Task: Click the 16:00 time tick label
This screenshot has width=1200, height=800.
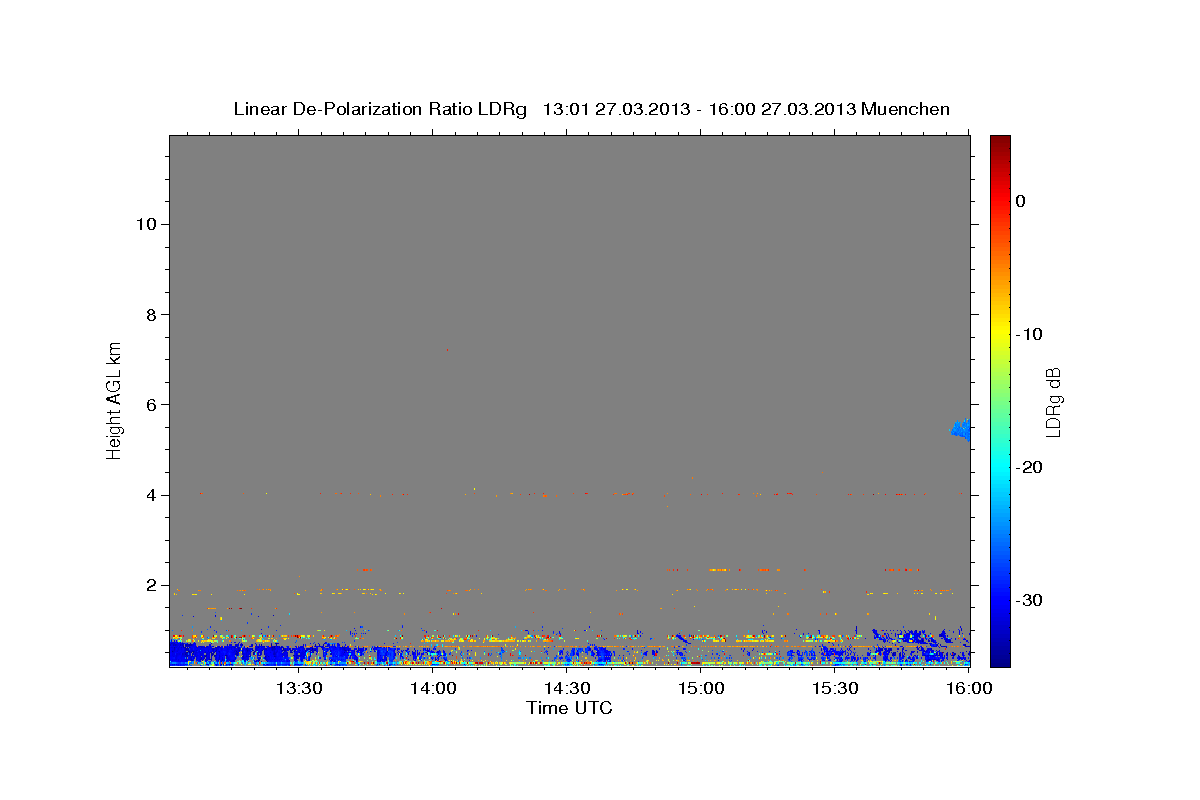Action: [x=969, y=688]
